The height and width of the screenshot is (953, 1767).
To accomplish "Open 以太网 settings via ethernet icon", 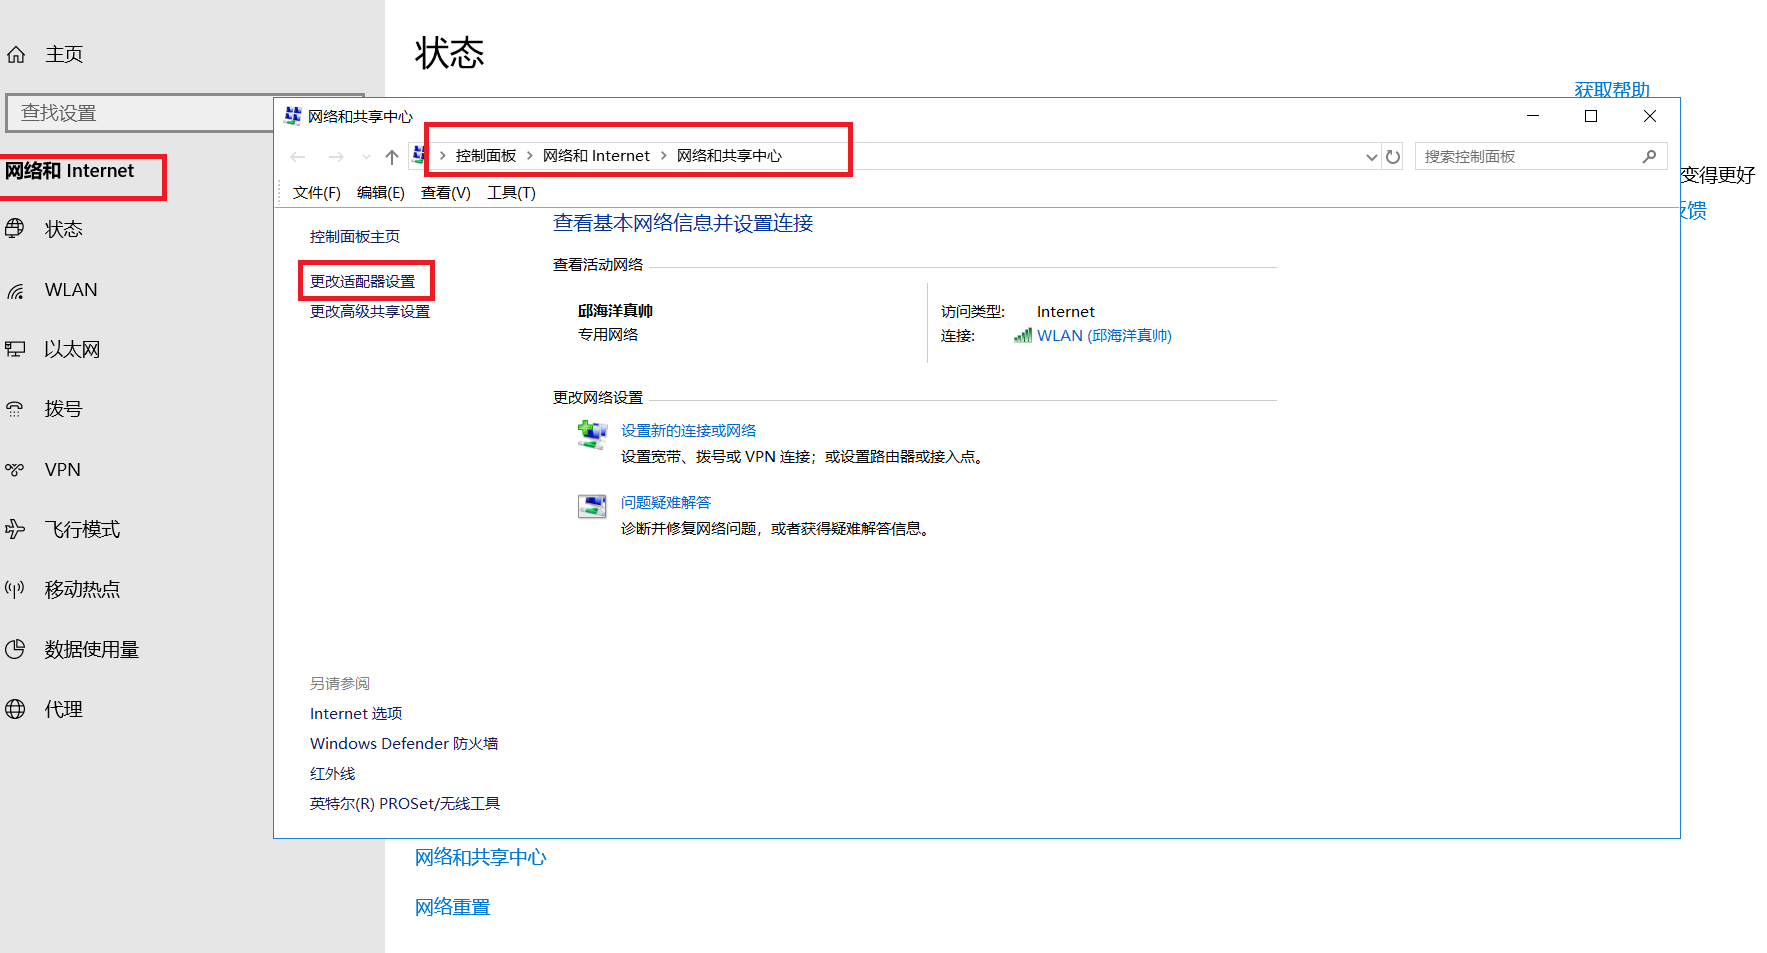I will tap(16, 348).
